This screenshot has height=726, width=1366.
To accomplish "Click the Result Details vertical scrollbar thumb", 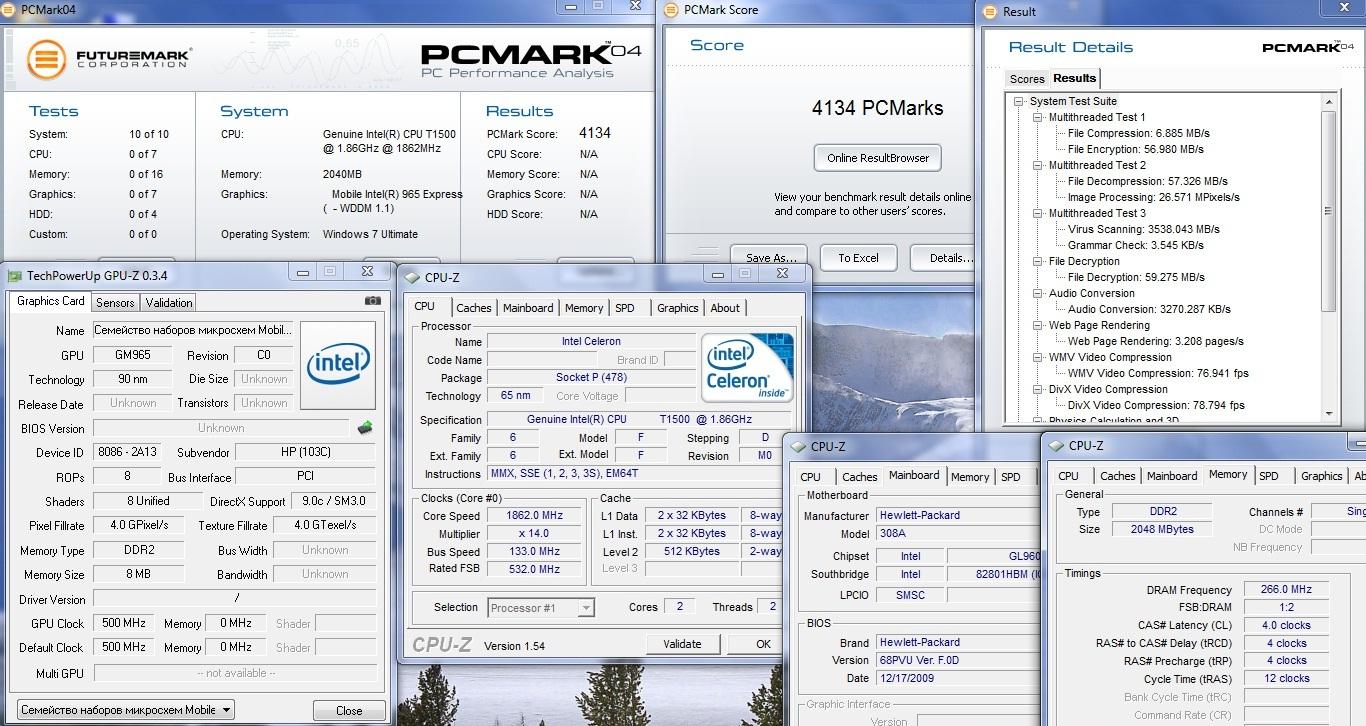I will tap(1329, 210).
